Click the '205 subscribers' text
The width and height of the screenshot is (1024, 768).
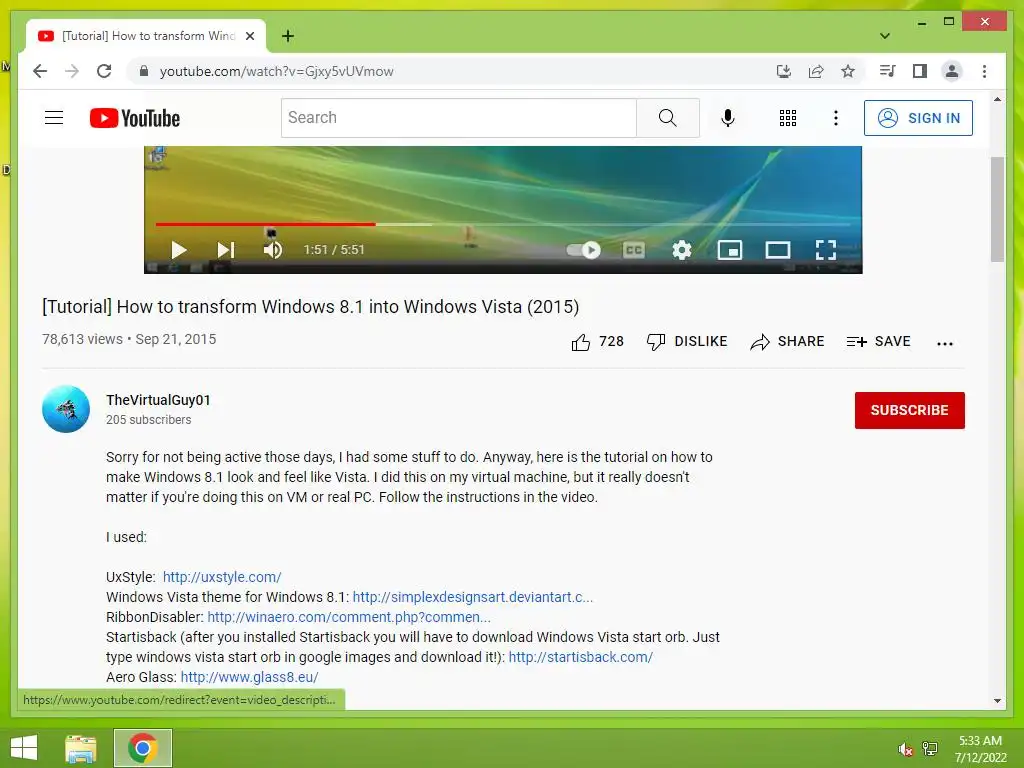[148, 420]
